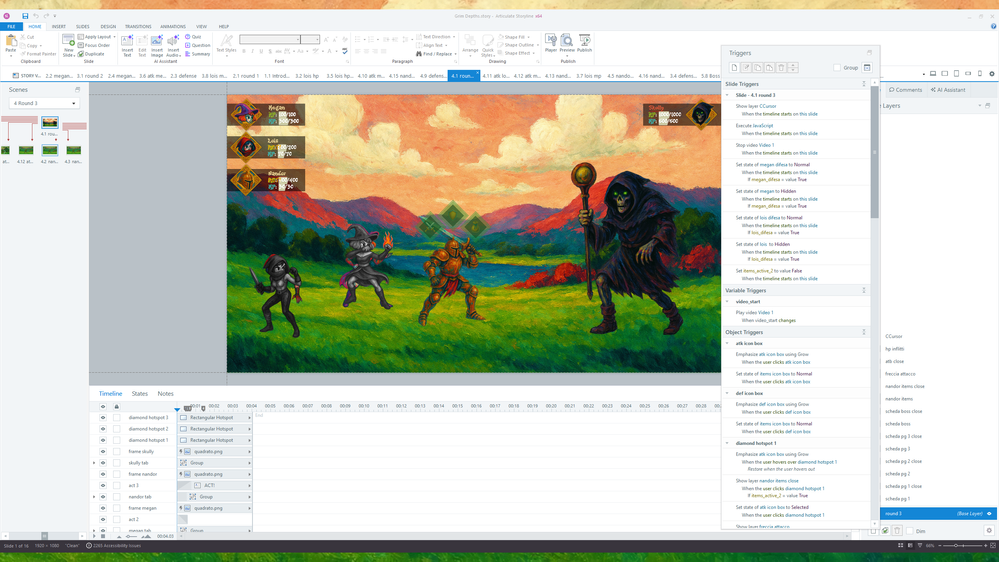Click the Quick Styles icon
The height and width of the screenshot is (562, 999).
click(487, 45)
